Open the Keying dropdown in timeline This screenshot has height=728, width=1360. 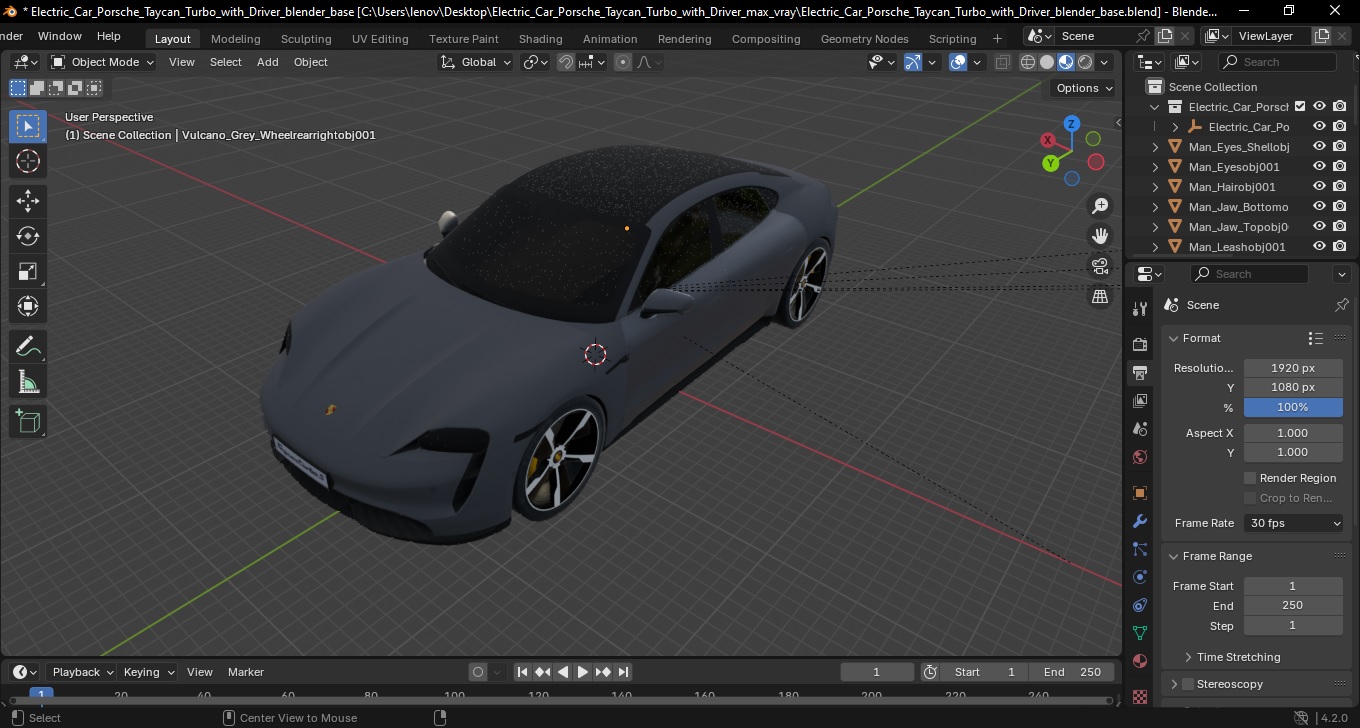click(149, 672)
